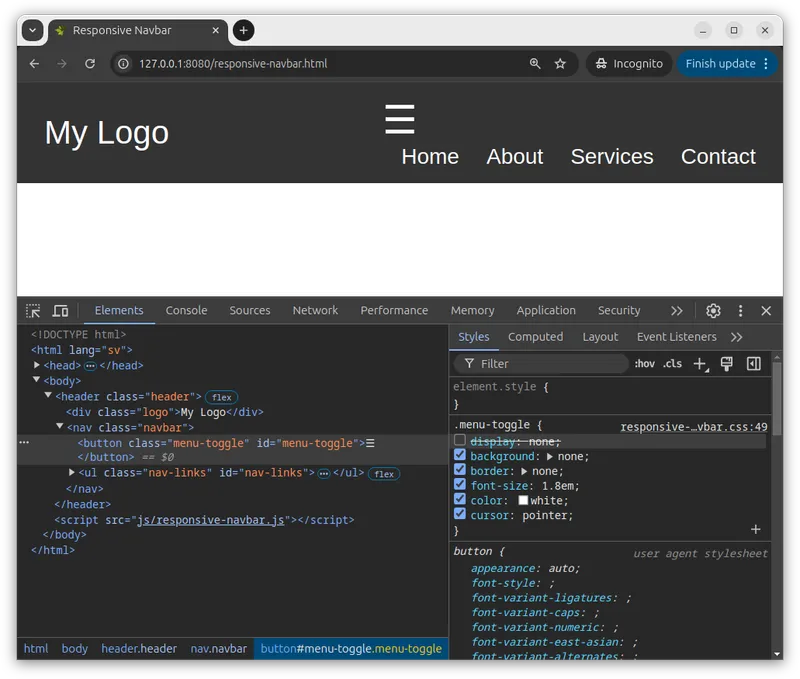Disable the cursor: pointer property checkbox
Viewport: 800px width, 679px height.
[x=460, y=515]
